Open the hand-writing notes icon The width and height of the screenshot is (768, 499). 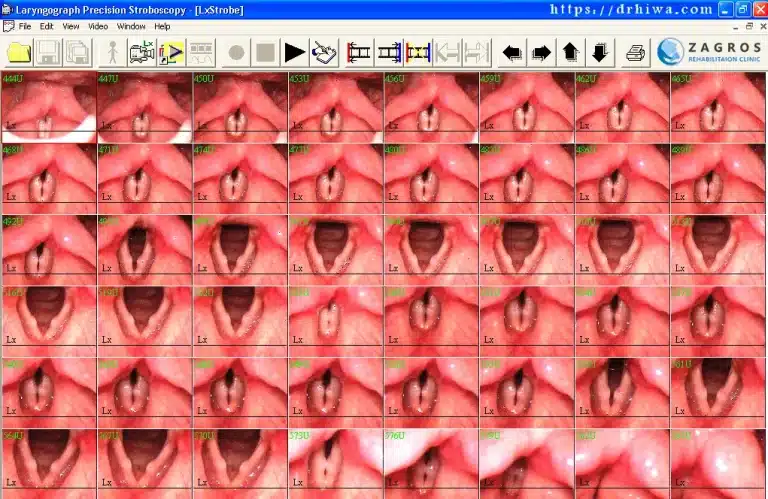[324, 52]
